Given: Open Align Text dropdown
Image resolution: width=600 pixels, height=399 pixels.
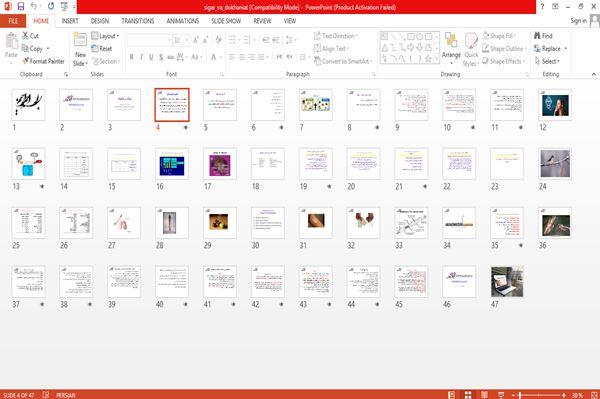Looking at the screenshot, I should click(331, 49).
